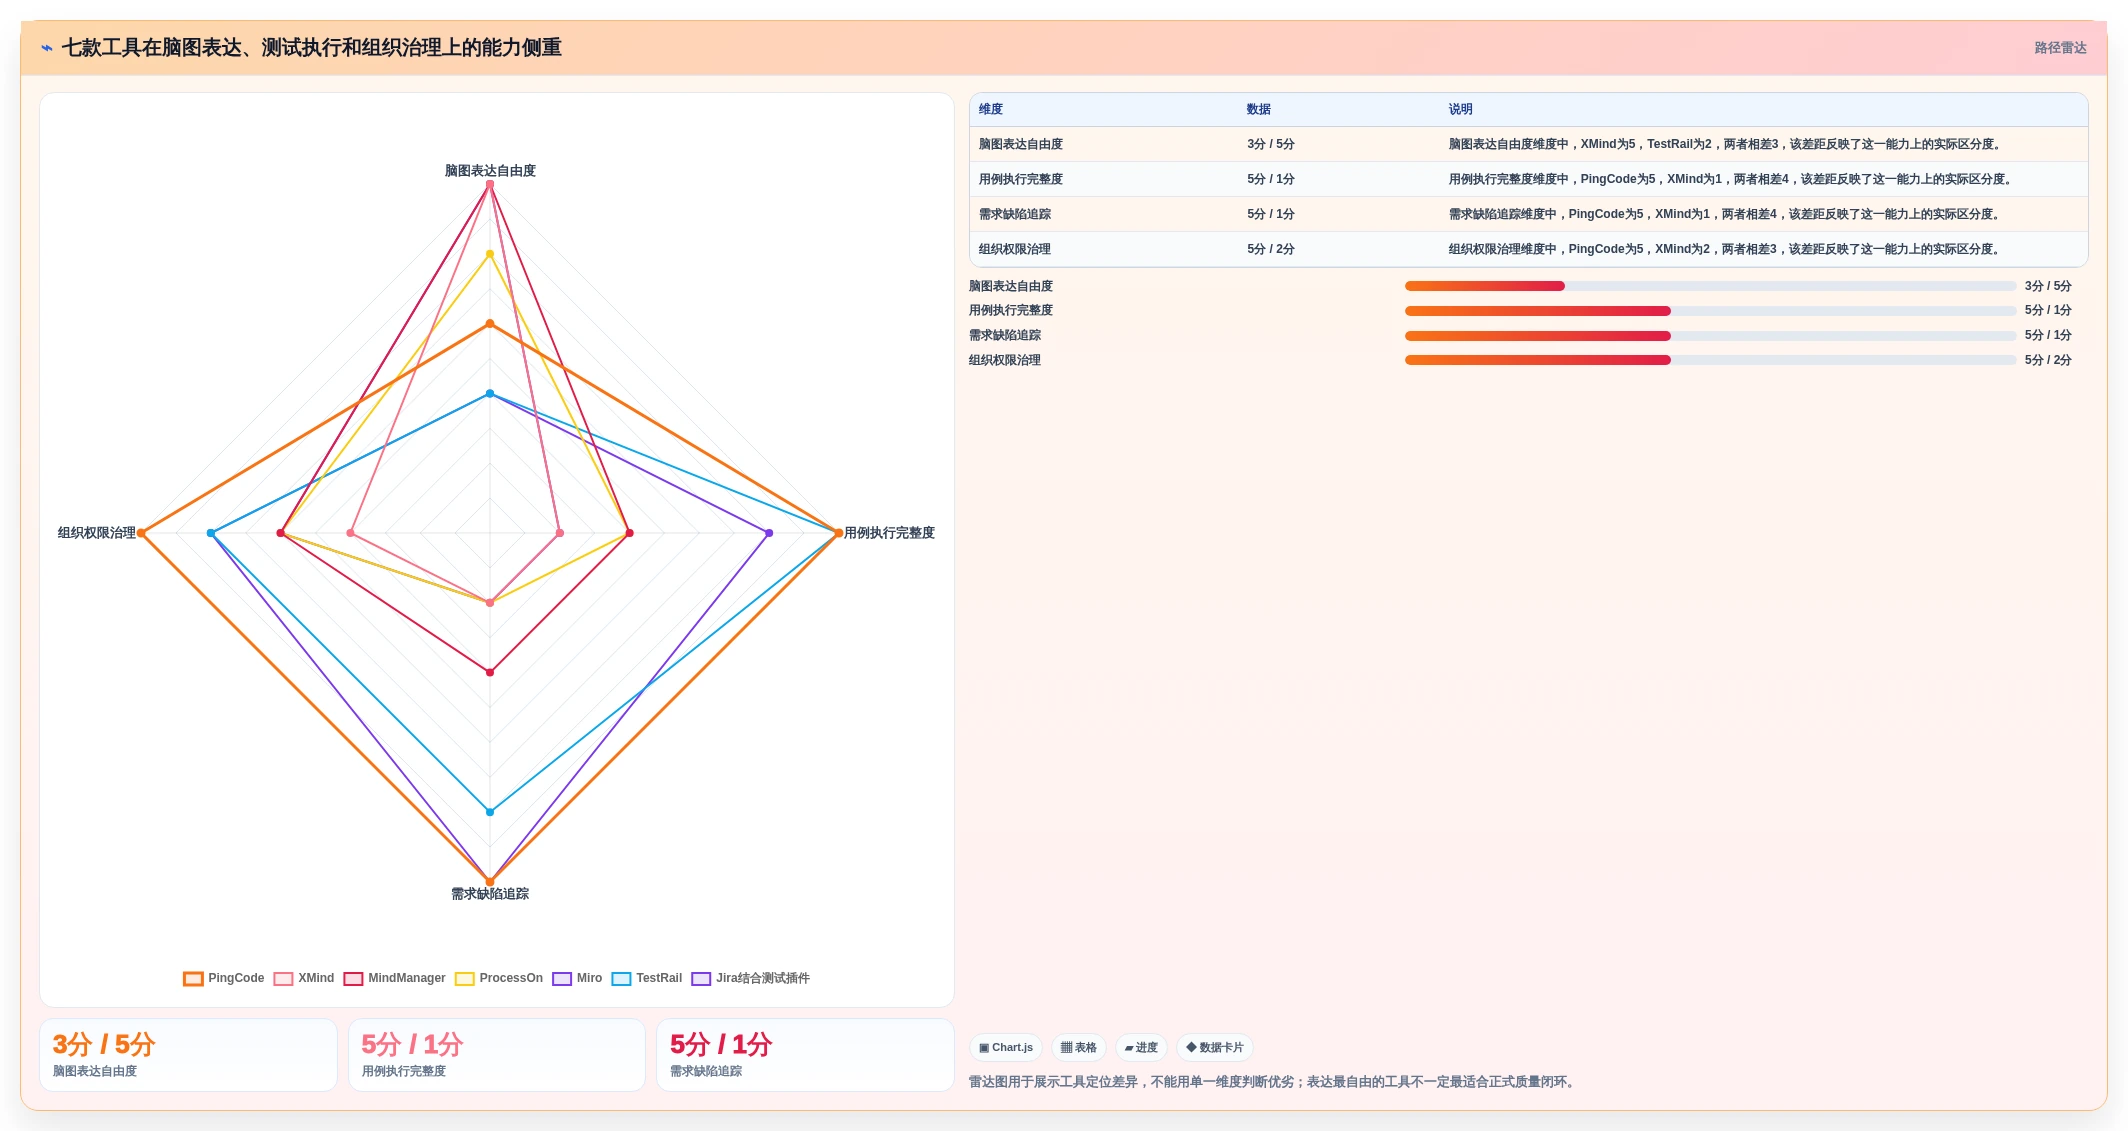Toggle PingCode legend swatch
2128x1131 pixels.
tap(193, 978)
